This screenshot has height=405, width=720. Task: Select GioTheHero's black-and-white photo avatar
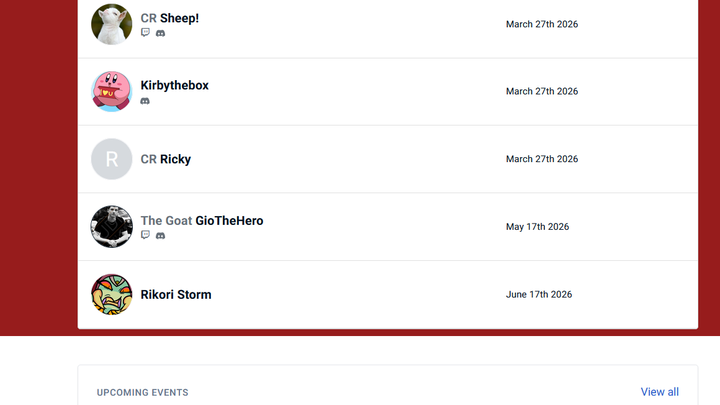pyautogui.click(x=112, y=226)
